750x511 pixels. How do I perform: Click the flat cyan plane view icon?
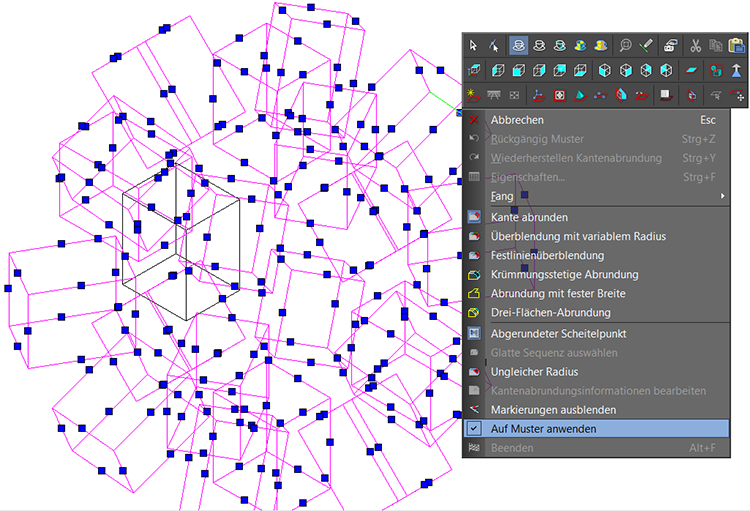[691, 70]
